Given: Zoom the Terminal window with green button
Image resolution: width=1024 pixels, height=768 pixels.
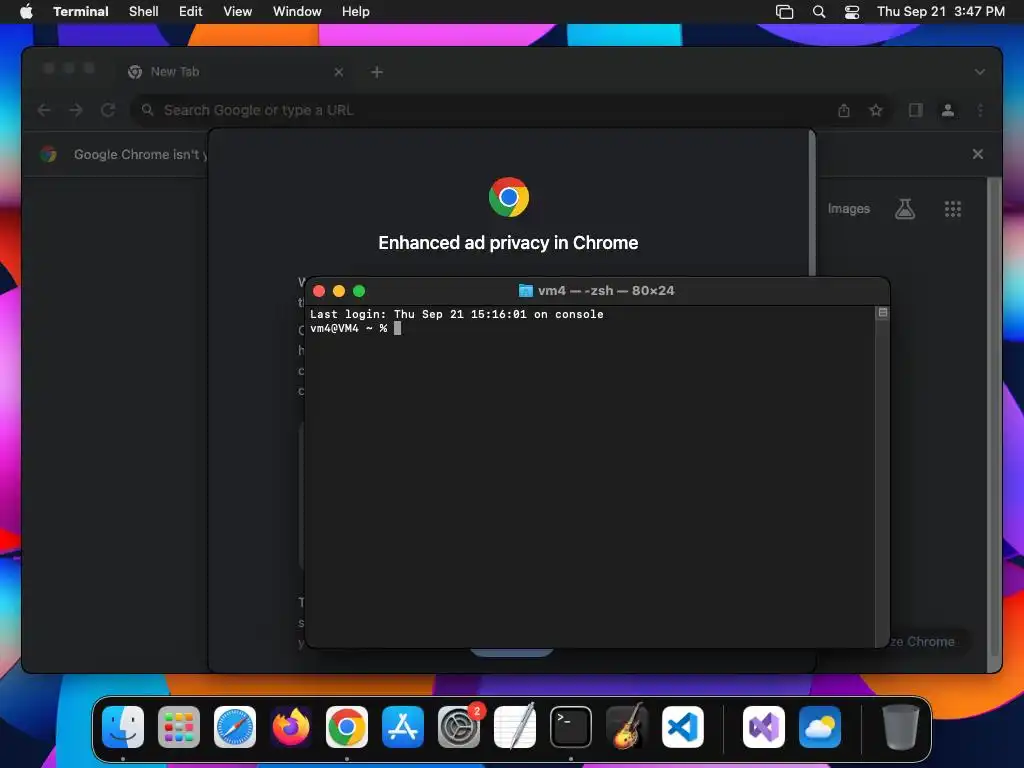Looking at the screenshot, I should coord(359,291).
